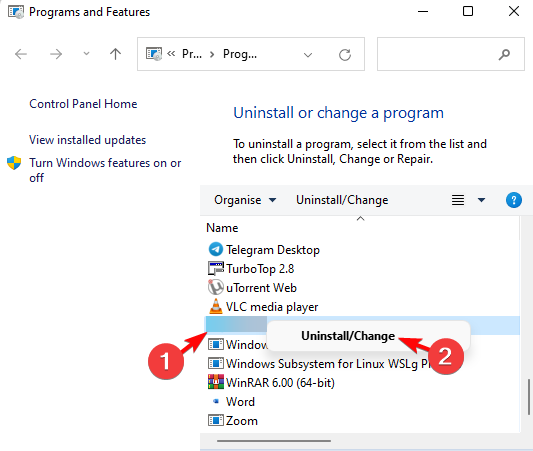Click the WinRAR 6.00 (64-bit) icon
This screenshot has width=533, height=451.
[216, 382]
